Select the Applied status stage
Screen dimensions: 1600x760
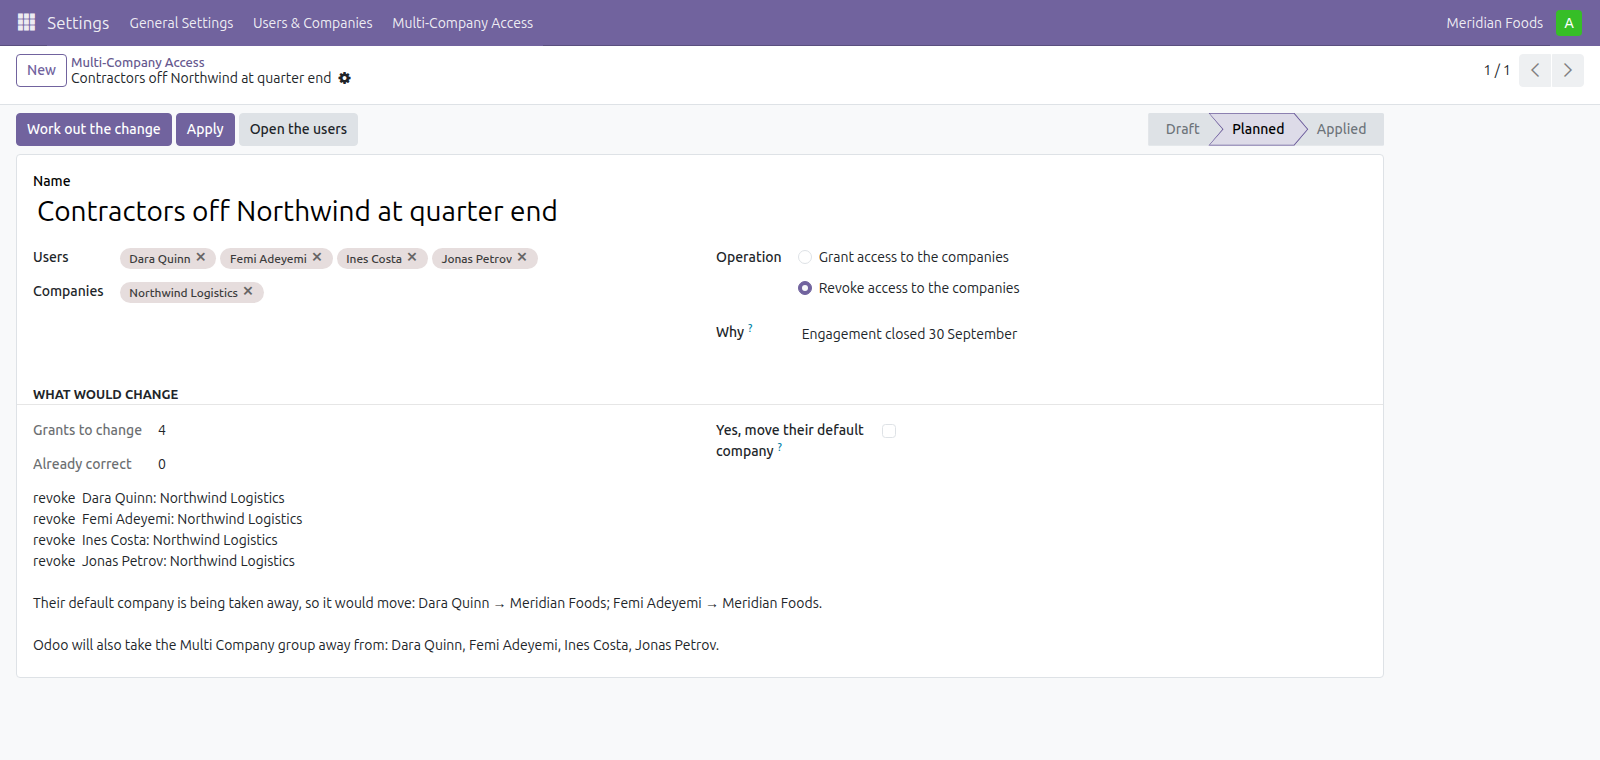tap(1341, 129)
